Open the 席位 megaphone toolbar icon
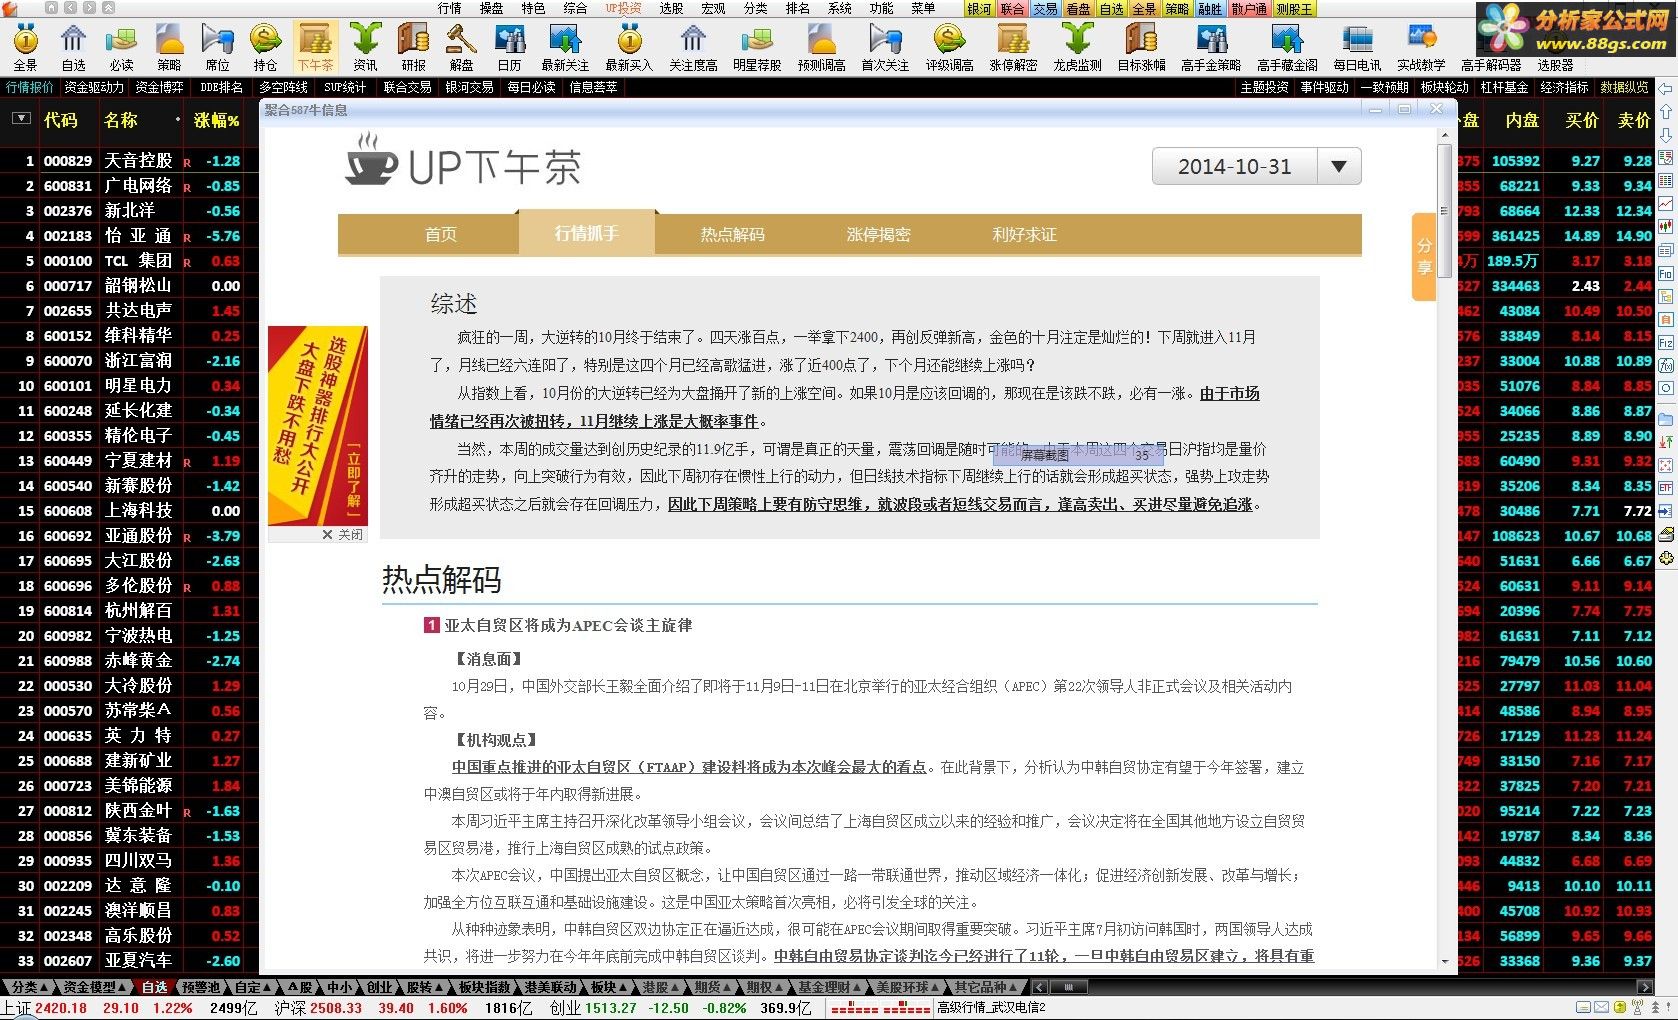This screenshot has height=1020, width=1678. 217,47
